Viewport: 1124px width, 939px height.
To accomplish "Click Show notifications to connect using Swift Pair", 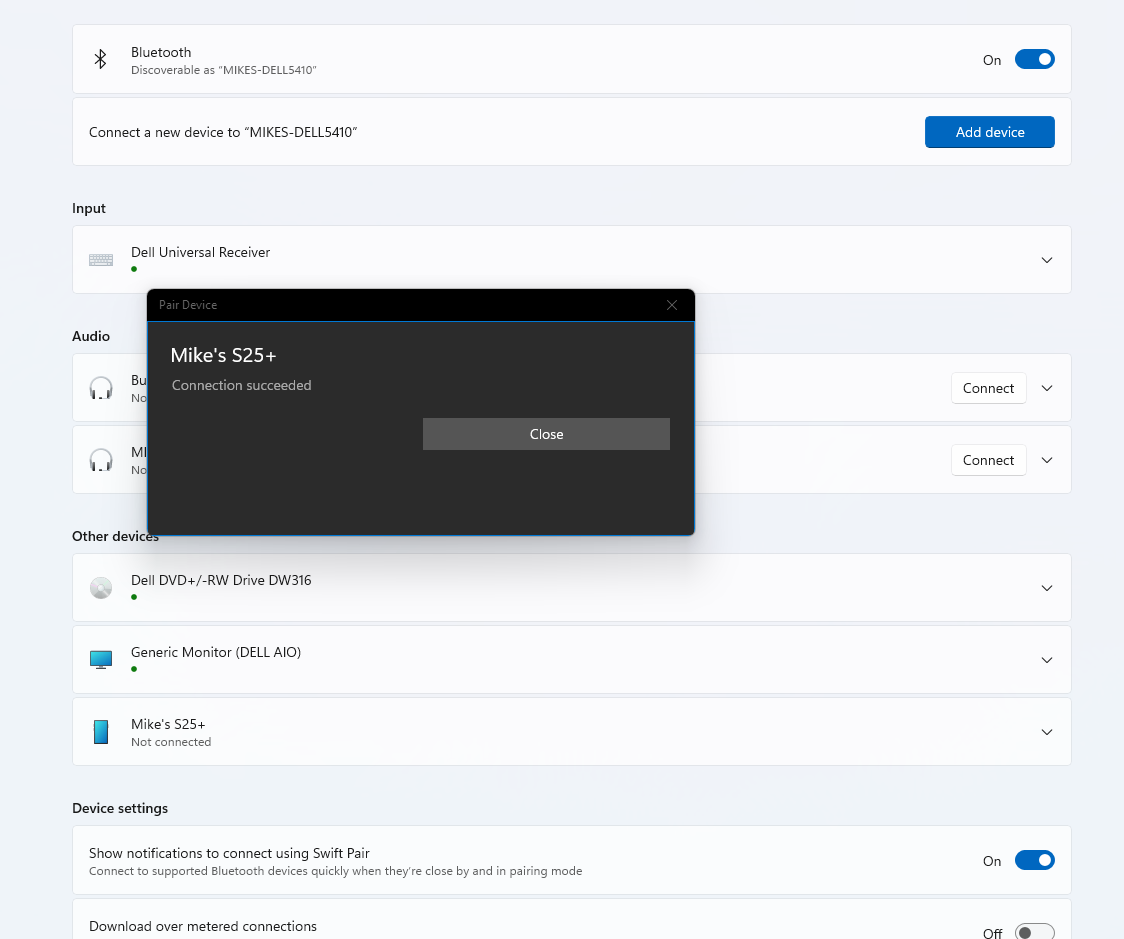I will click(229, 854).
